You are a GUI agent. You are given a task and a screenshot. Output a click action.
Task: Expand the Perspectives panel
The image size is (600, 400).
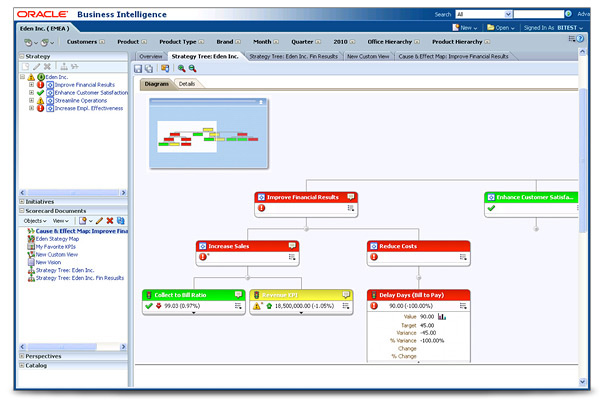[22, 356]
